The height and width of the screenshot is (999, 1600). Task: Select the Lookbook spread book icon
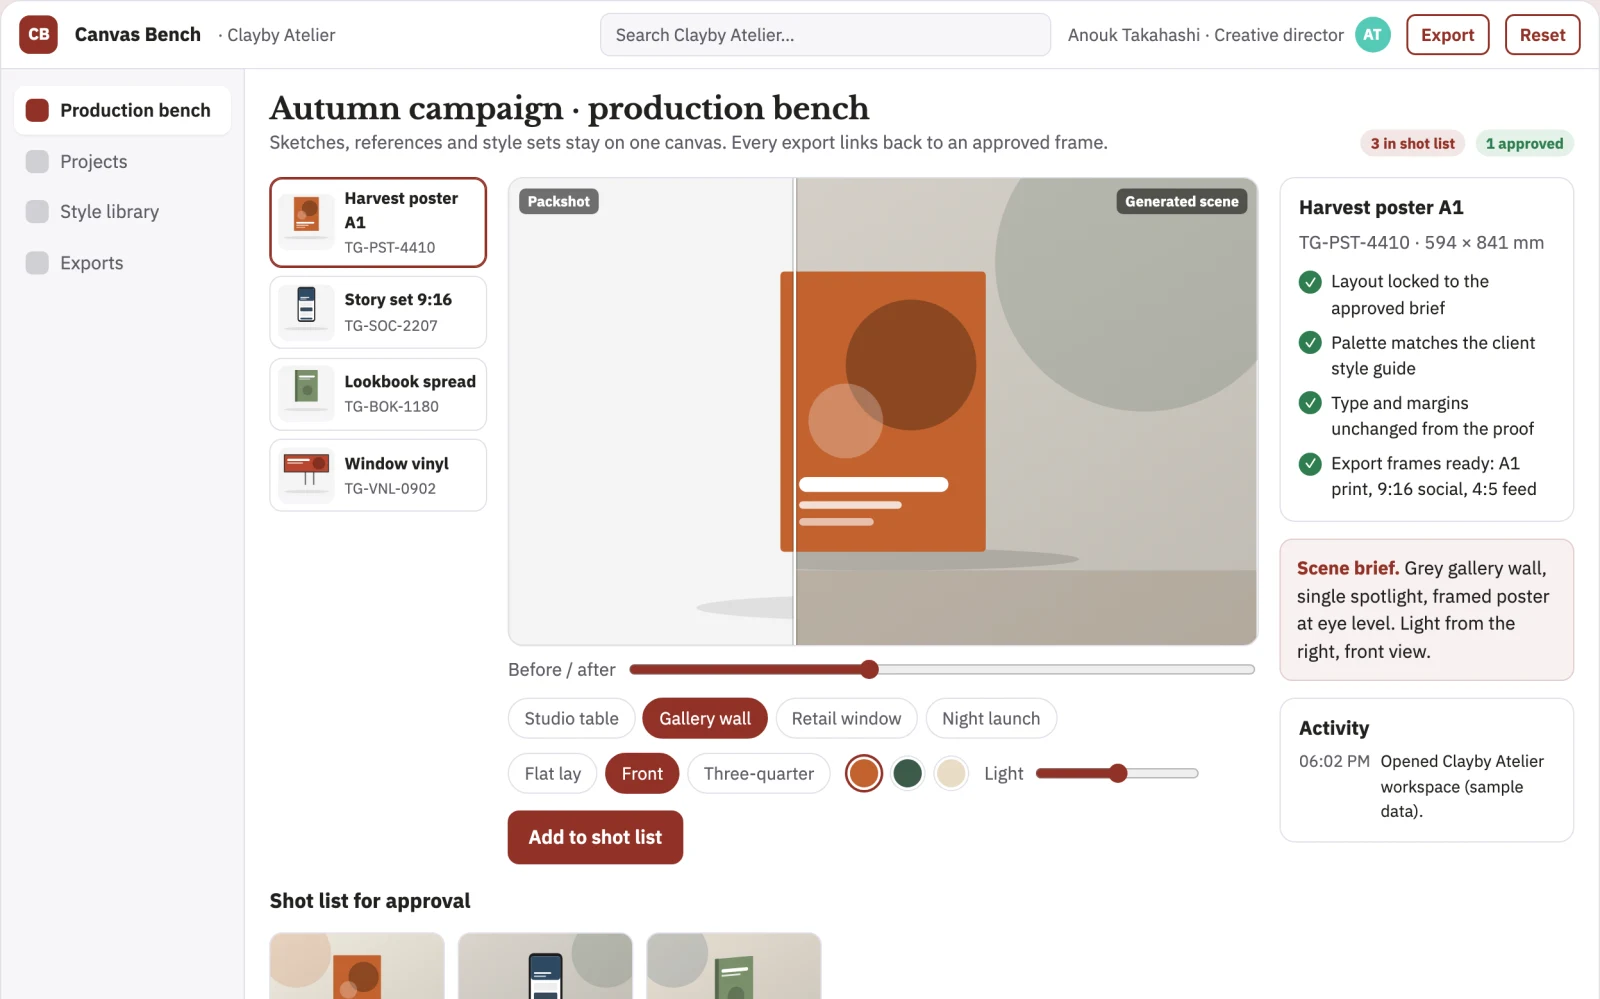(307, 393)
